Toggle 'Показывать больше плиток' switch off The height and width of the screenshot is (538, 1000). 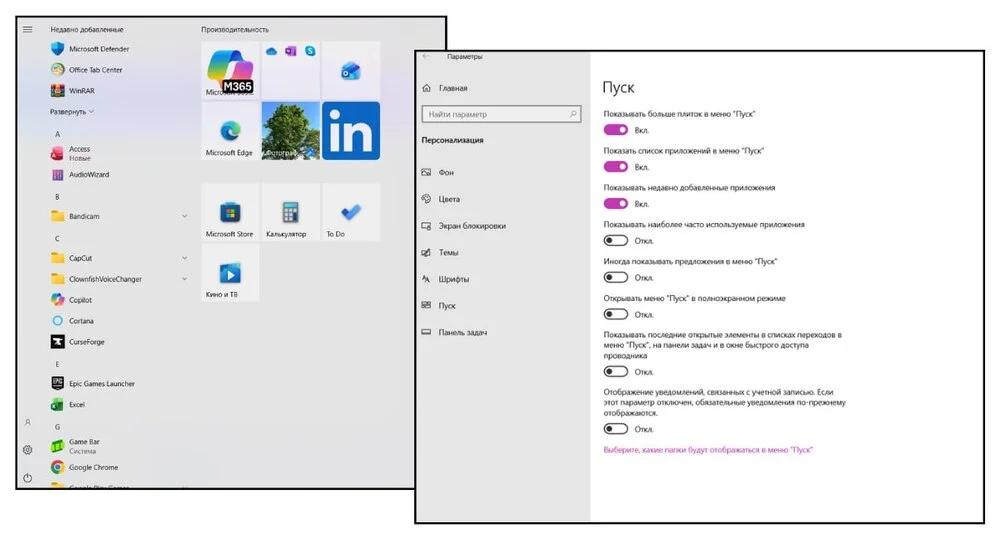[615, 130]
